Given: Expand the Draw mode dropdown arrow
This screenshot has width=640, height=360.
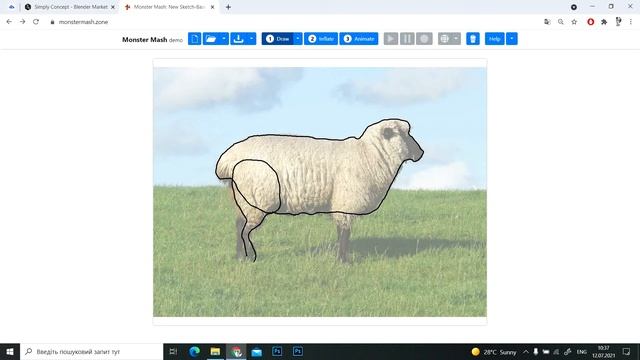Looking at the screenshot, I should tap(298, 39).
